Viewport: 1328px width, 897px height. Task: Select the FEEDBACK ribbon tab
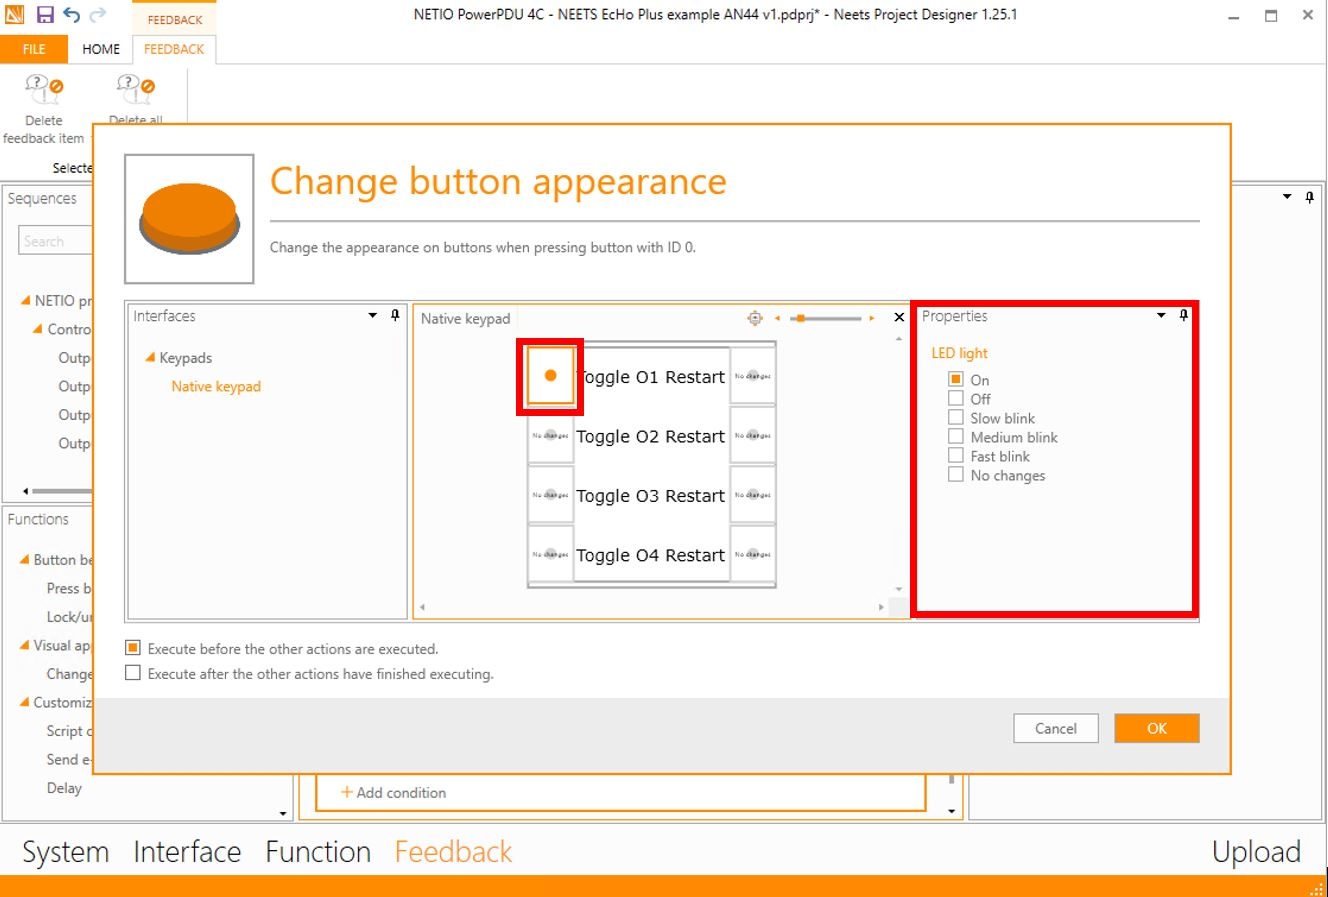[174, 49]
